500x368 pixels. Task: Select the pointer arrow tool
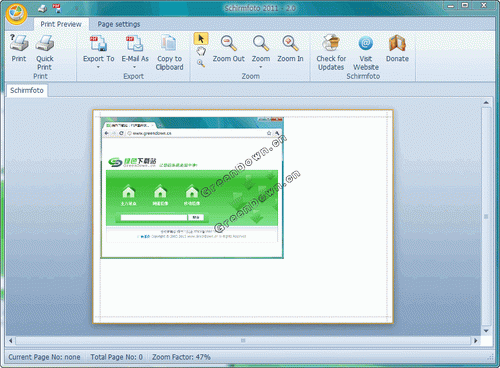(201, 39)
